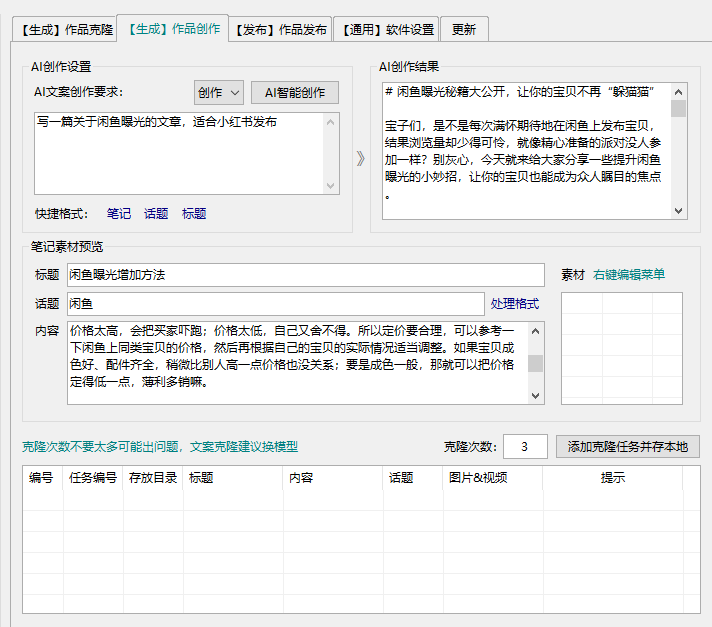Go to the 更新 tab
This screenshot has height=627, width=712.
464,30
